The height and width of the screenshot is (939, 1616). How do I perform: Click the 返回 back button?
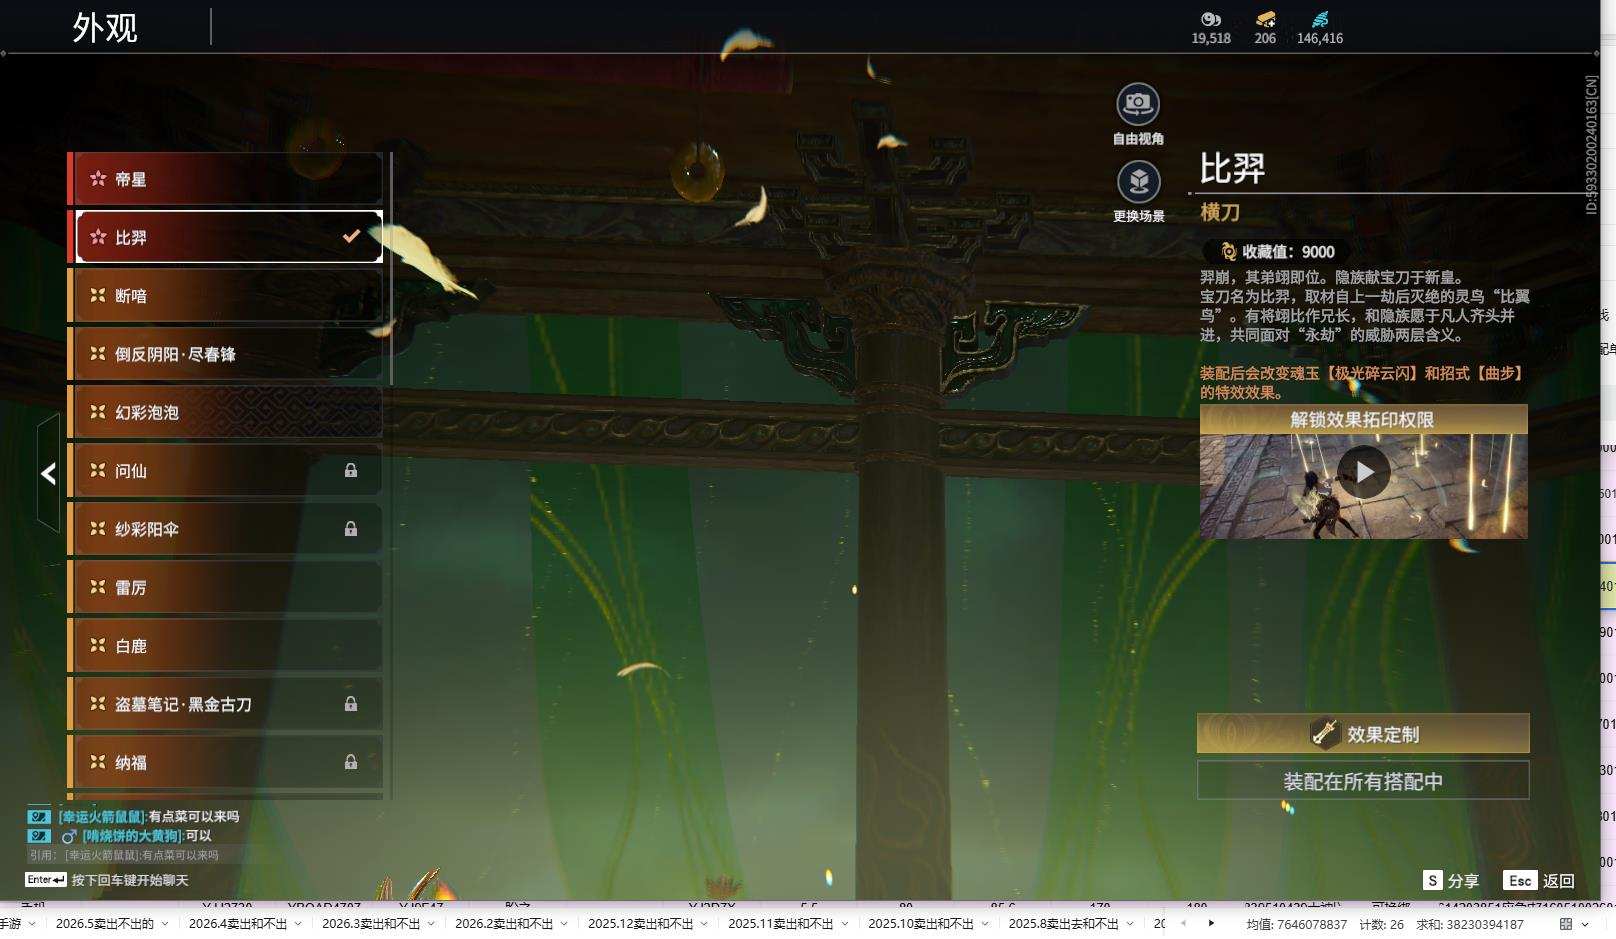[x=1559, y=881]
